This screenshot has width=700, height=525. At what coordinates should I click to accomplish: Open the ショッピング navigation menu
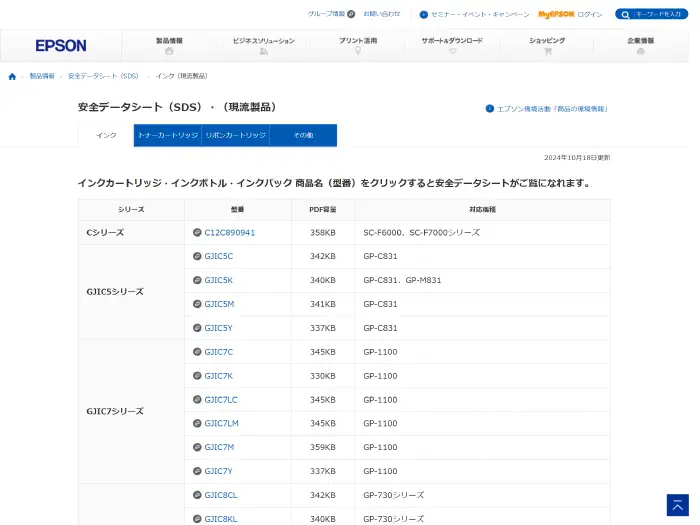point(547,46)
